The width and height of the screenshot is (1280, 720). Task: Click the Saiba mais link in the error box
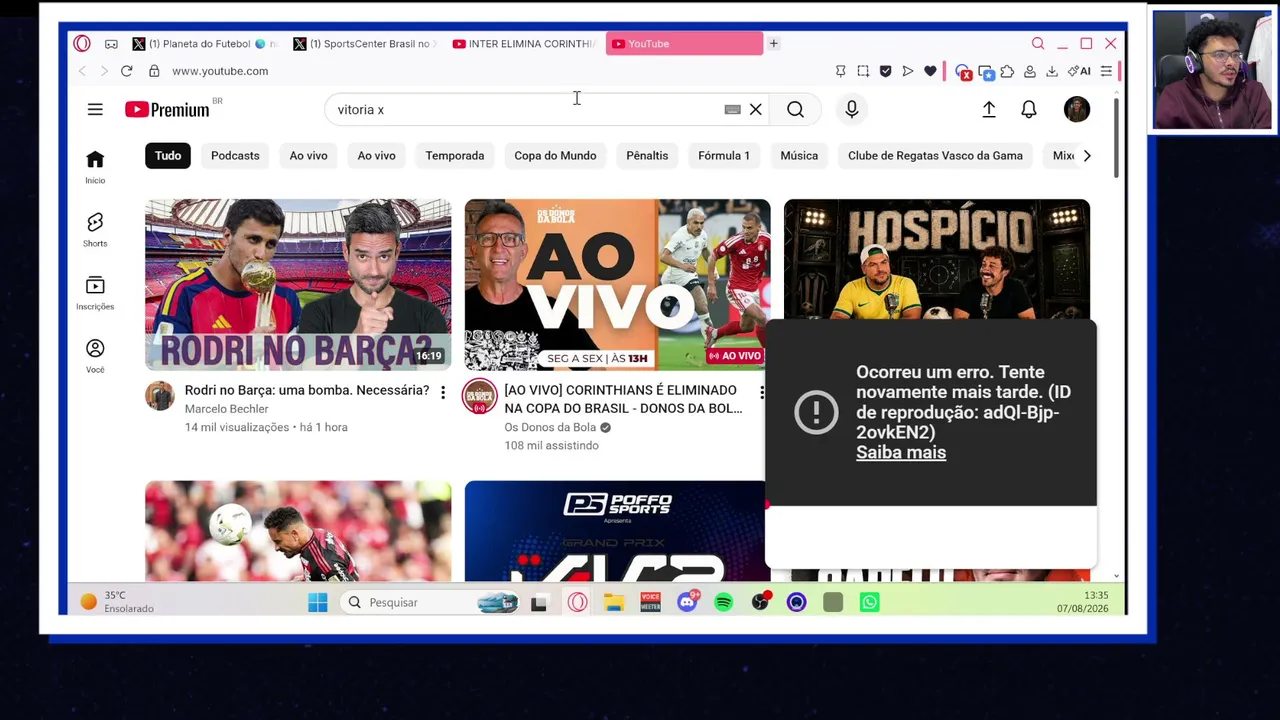[x=901, y=453]
